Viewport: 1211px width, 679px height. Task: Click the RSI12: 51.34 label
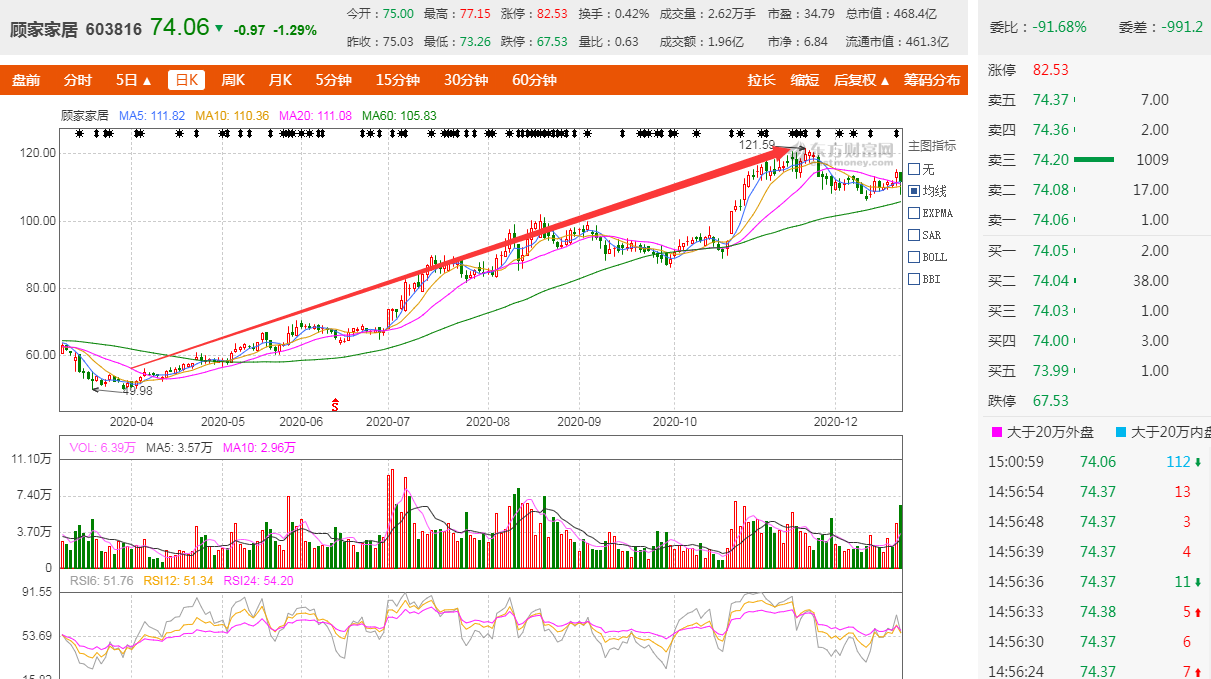click(179, 581)
